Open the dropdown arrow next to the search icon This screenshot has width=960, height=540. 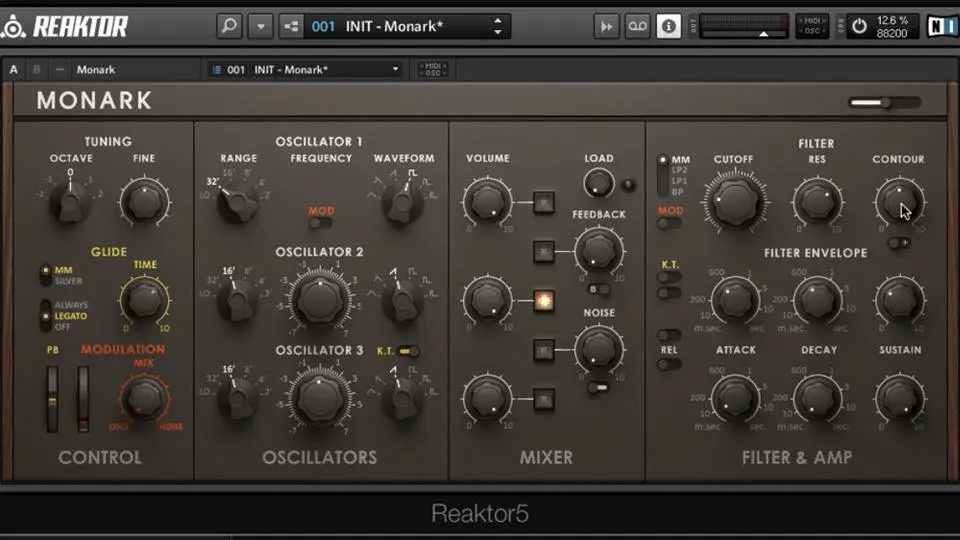(261, 26)
